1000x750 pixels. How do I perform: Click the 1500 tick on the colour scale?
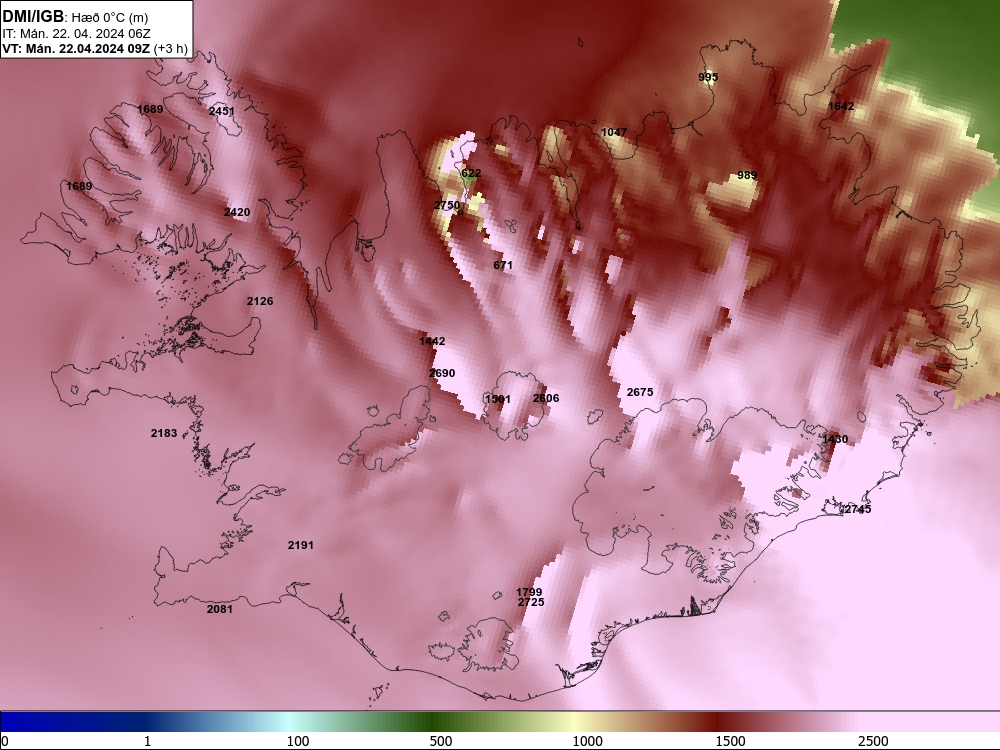pyautogui.click(x=730, y=741)
